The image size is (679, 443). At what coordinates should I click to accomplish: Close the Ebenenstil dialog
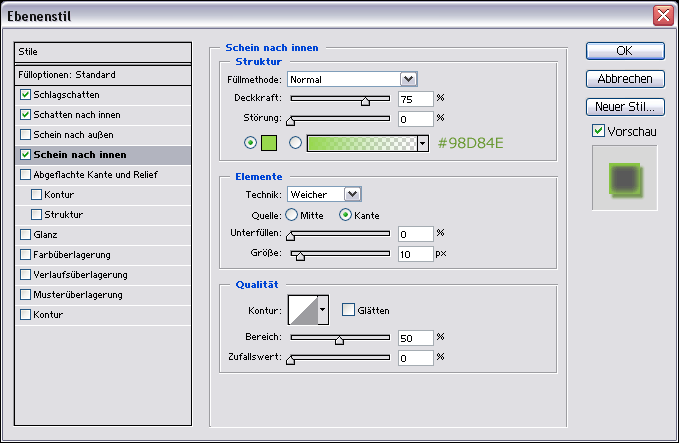point(663,16)
